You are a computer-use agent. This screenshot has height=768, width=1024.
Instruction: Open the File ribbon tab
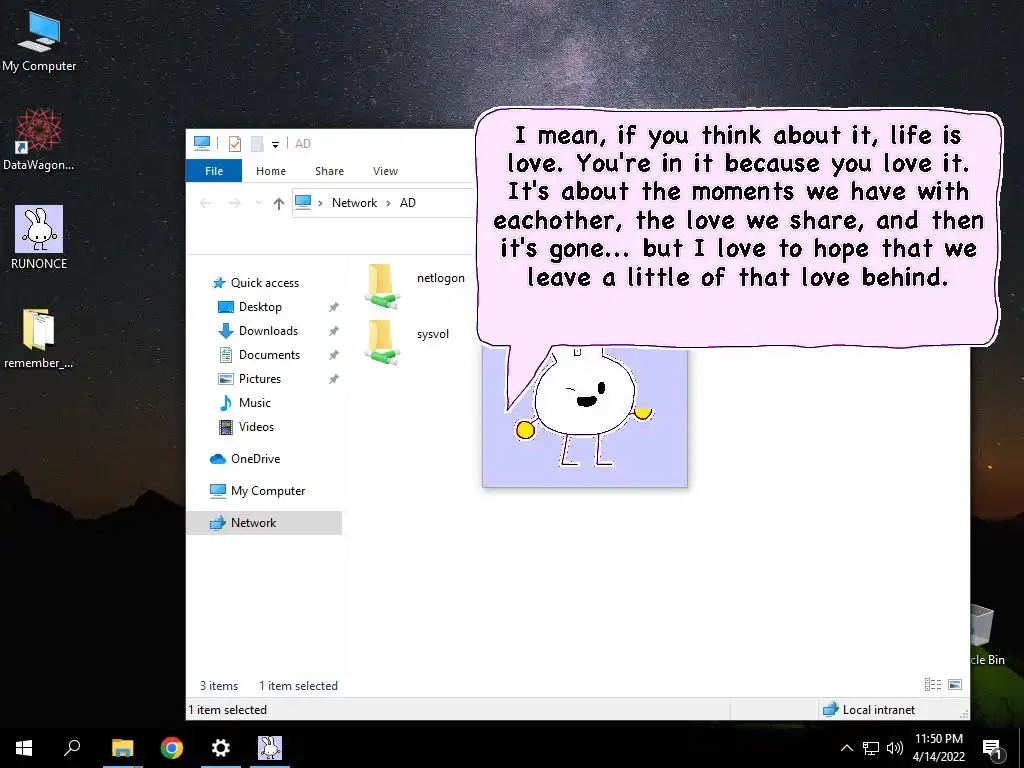click(214, 171)
